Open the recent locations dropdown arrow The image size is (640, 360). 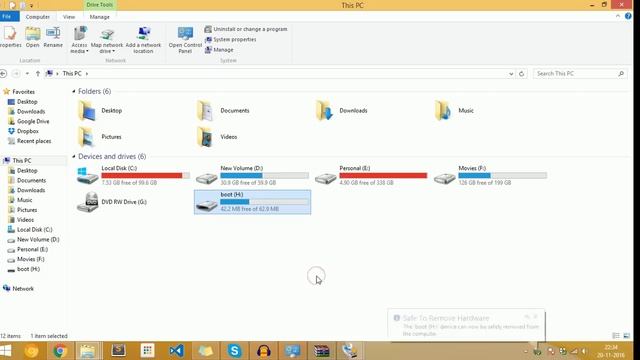[x=27, y=73]
